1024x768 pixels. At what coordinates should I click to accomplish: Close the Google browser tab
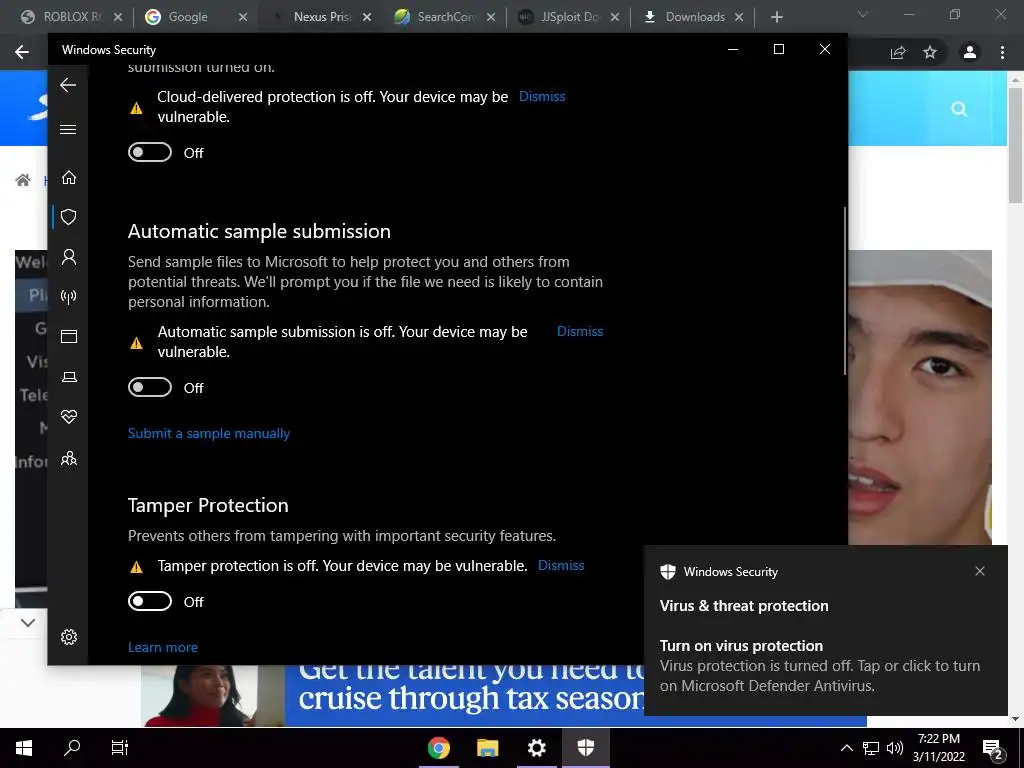pyautogui.click(x=243, y=18)
